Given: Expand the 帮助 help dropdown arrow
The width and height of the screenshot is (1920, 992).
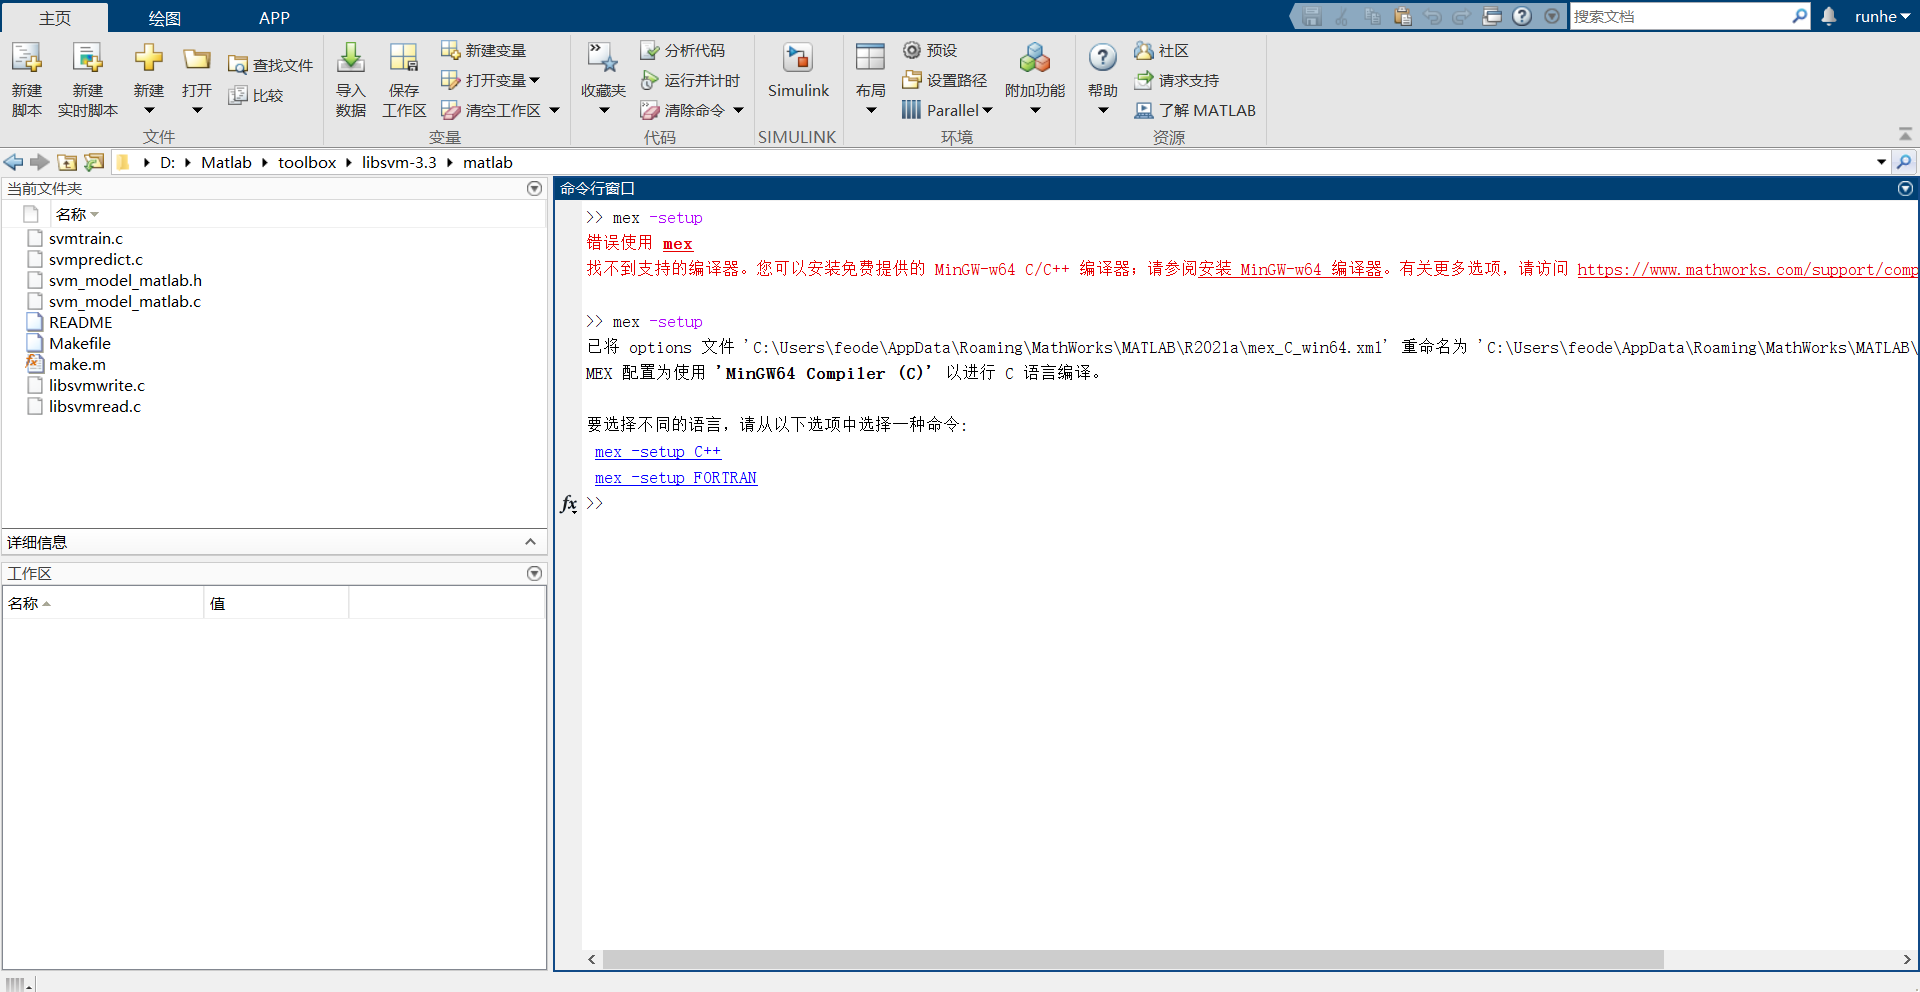Looking at the screenshot, I should [1103, 110].
